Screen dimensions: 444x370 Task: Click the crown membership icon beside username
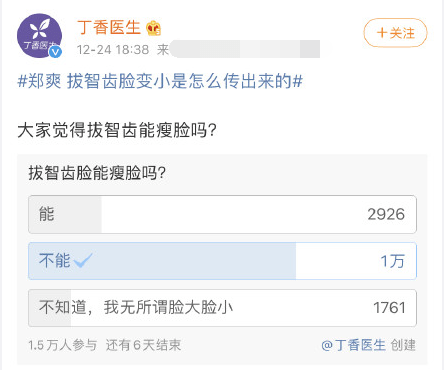pos(154,28)
